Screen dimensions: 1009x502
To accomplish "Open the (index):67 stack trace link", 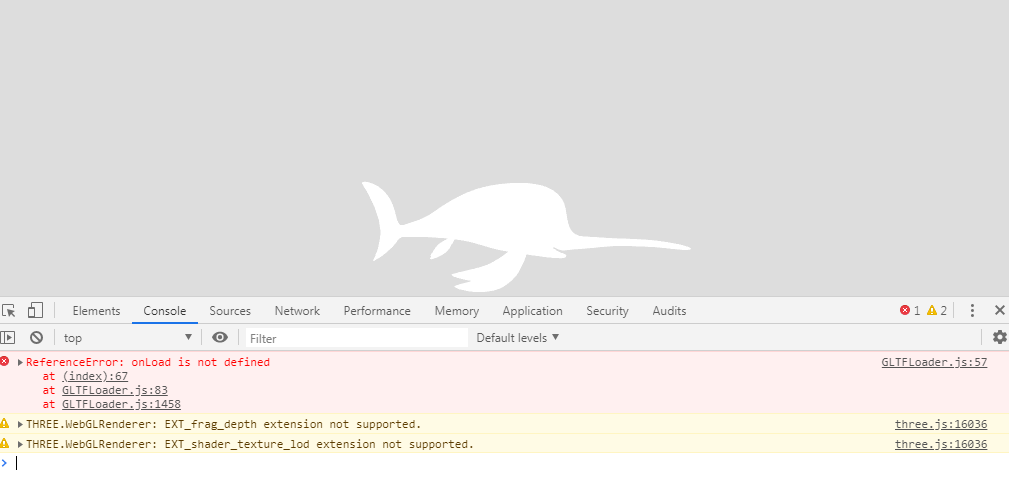I will click(x=95, y=376).
